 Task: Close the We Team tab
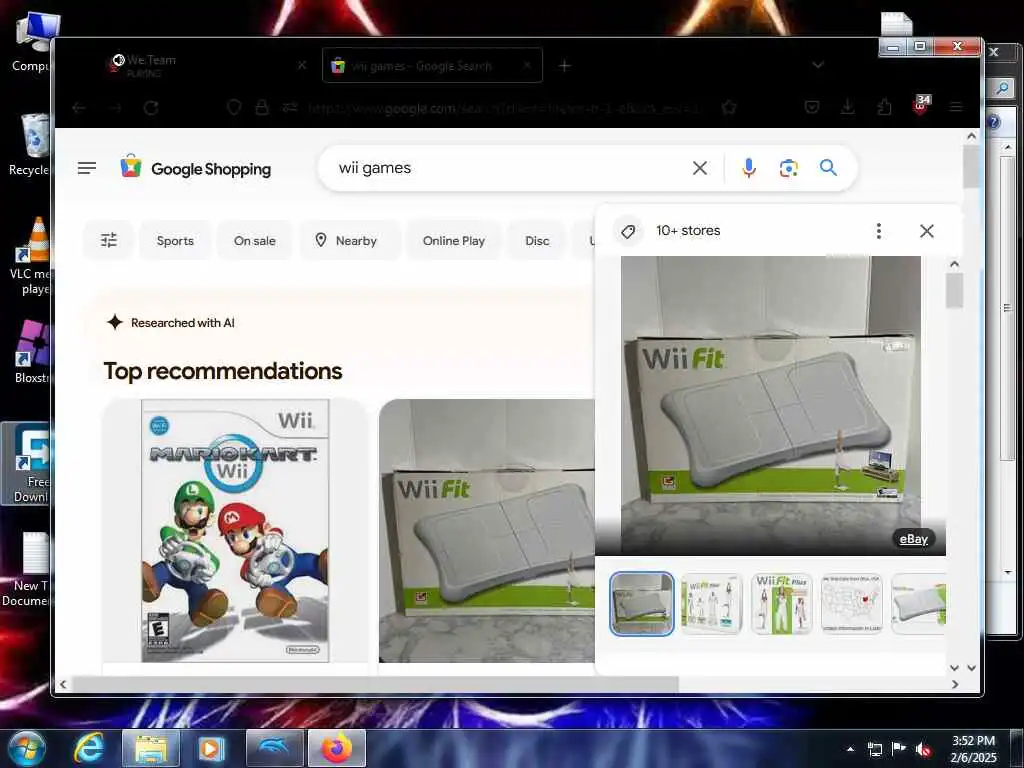pos(302,65)
